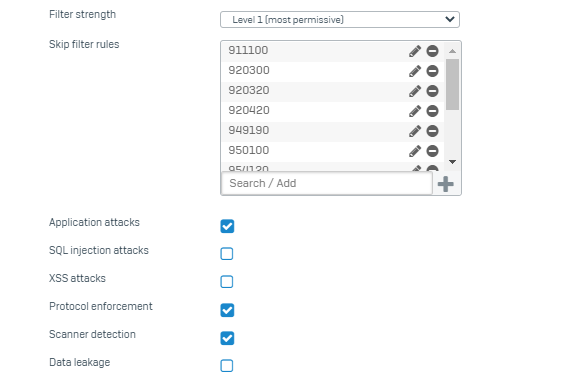Viewport: 564px width, 380px height.
Task: Disable the Application attacks checkbox
Action: [227, 226]
